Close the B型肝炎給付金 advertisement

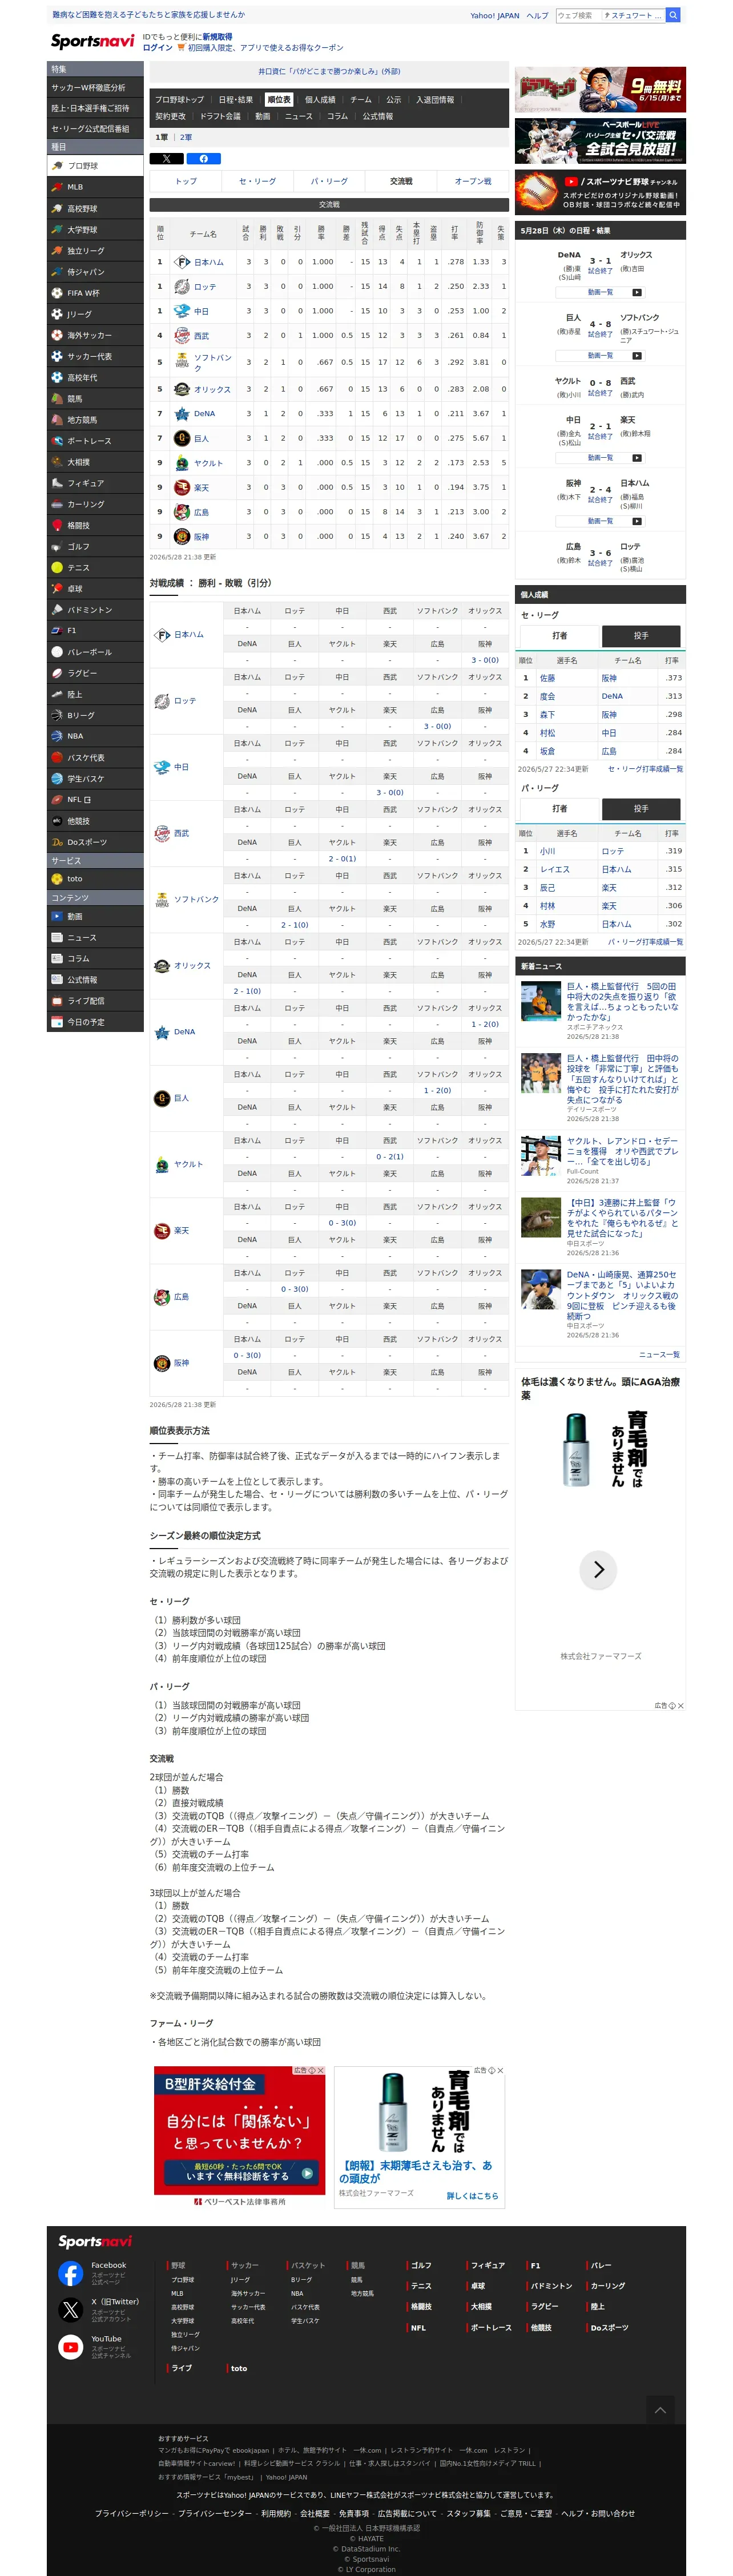tap(320, 2071)
